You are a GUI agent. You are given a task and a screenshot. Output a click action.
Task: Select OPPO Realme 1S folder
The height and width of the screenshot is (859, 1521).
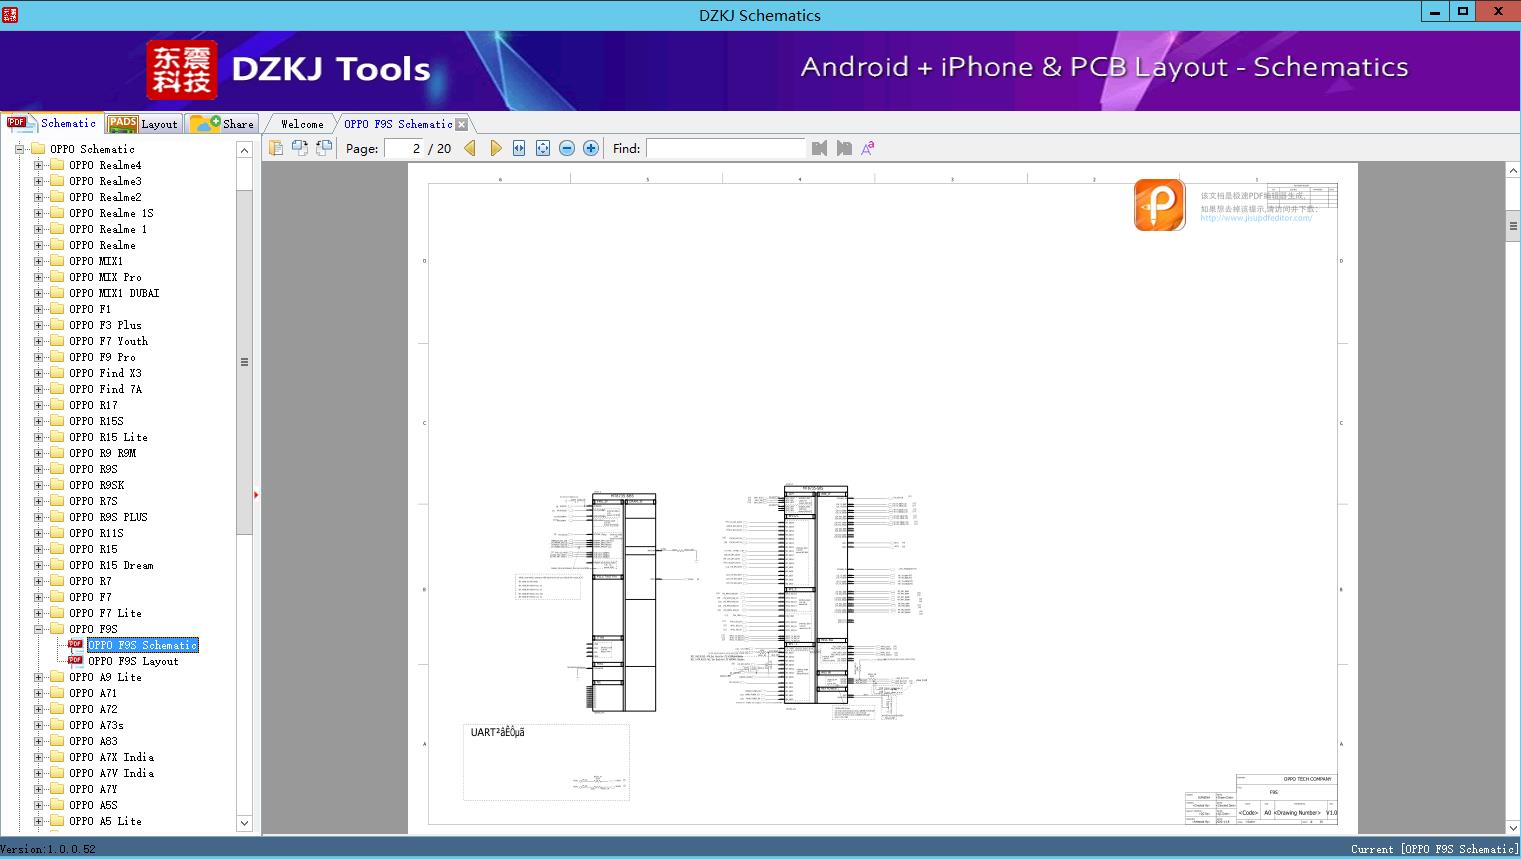tap(111, 213)
